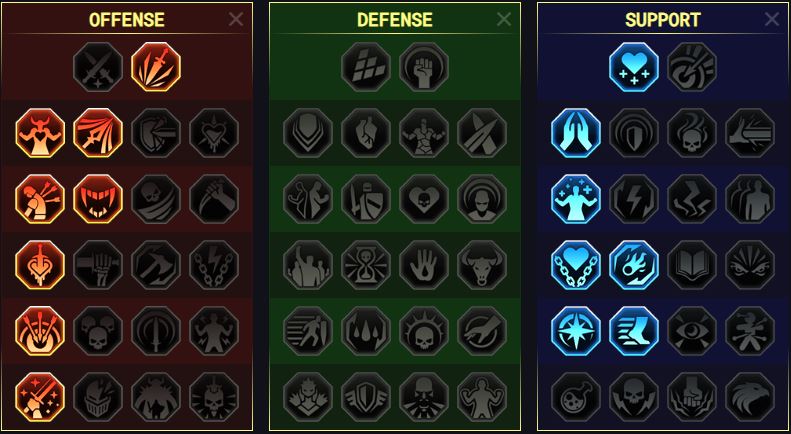This screenshot has width=791, height=434.
Task: Close the Offense mastery panel
Action: tap(236, 19)
